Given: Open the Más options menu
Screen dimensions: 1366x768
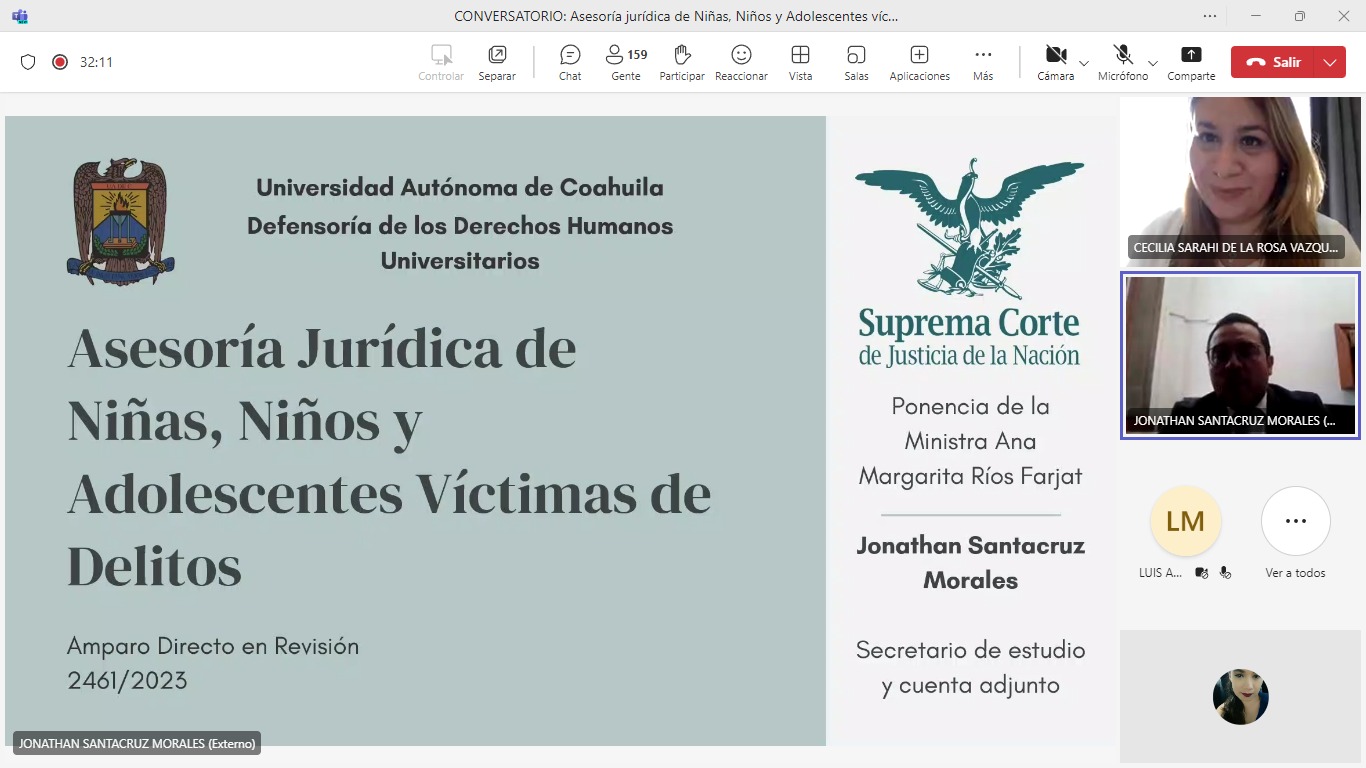Looking at the screenshot, I should click(x=983, y=62).
